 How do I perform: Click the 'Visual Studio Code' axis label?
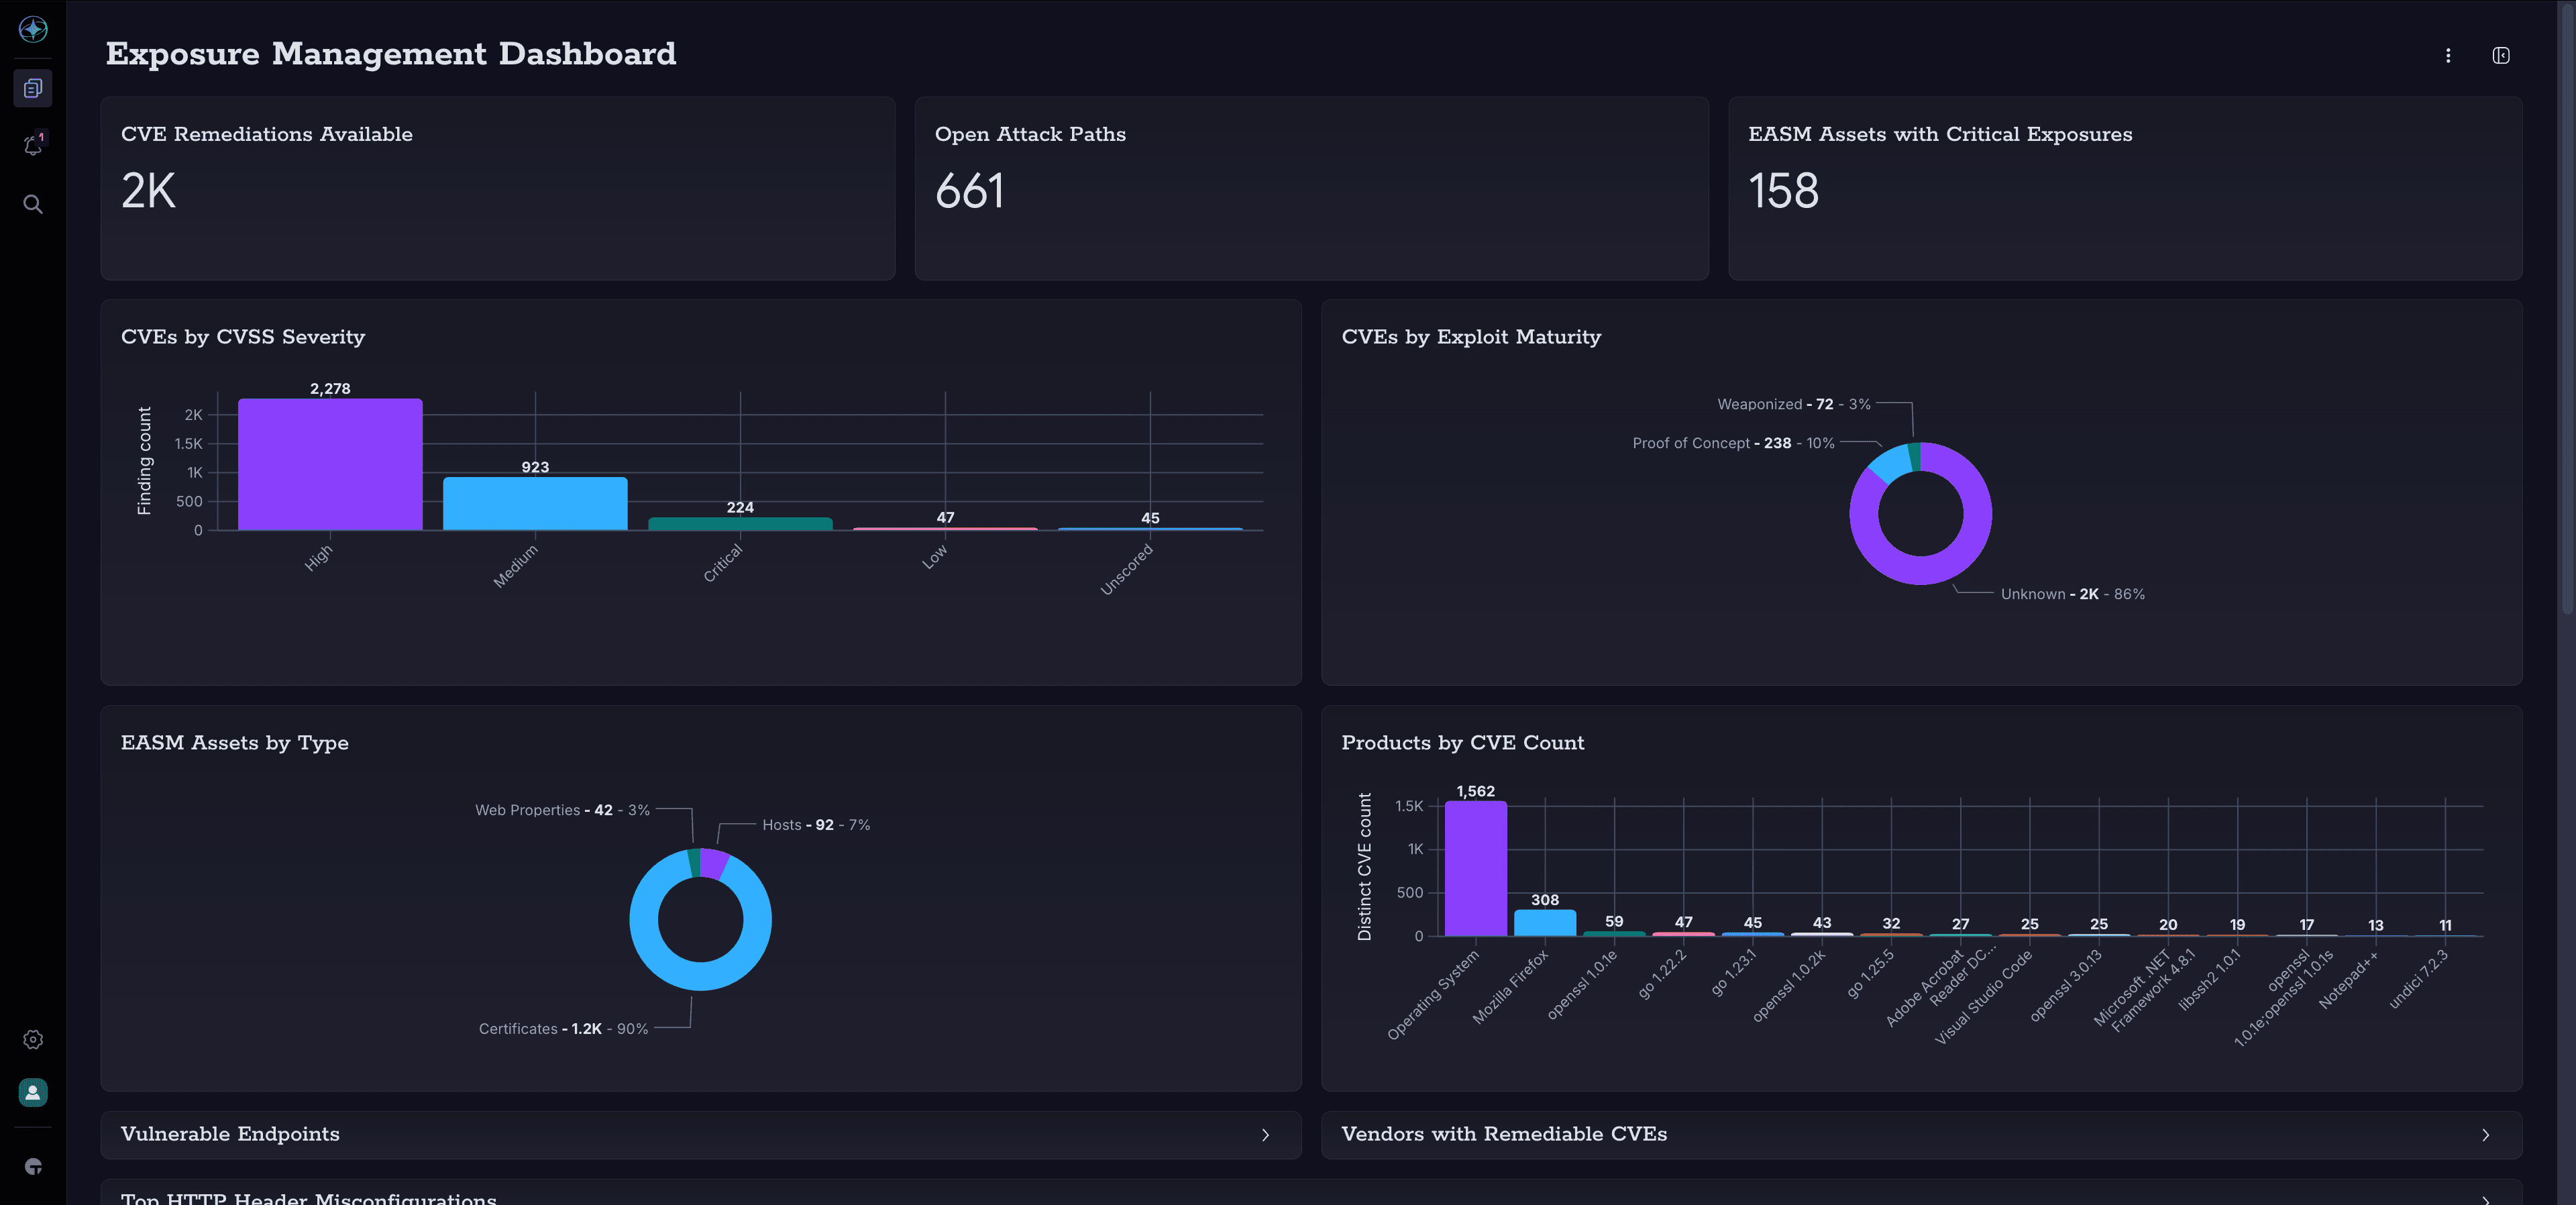1983,997
